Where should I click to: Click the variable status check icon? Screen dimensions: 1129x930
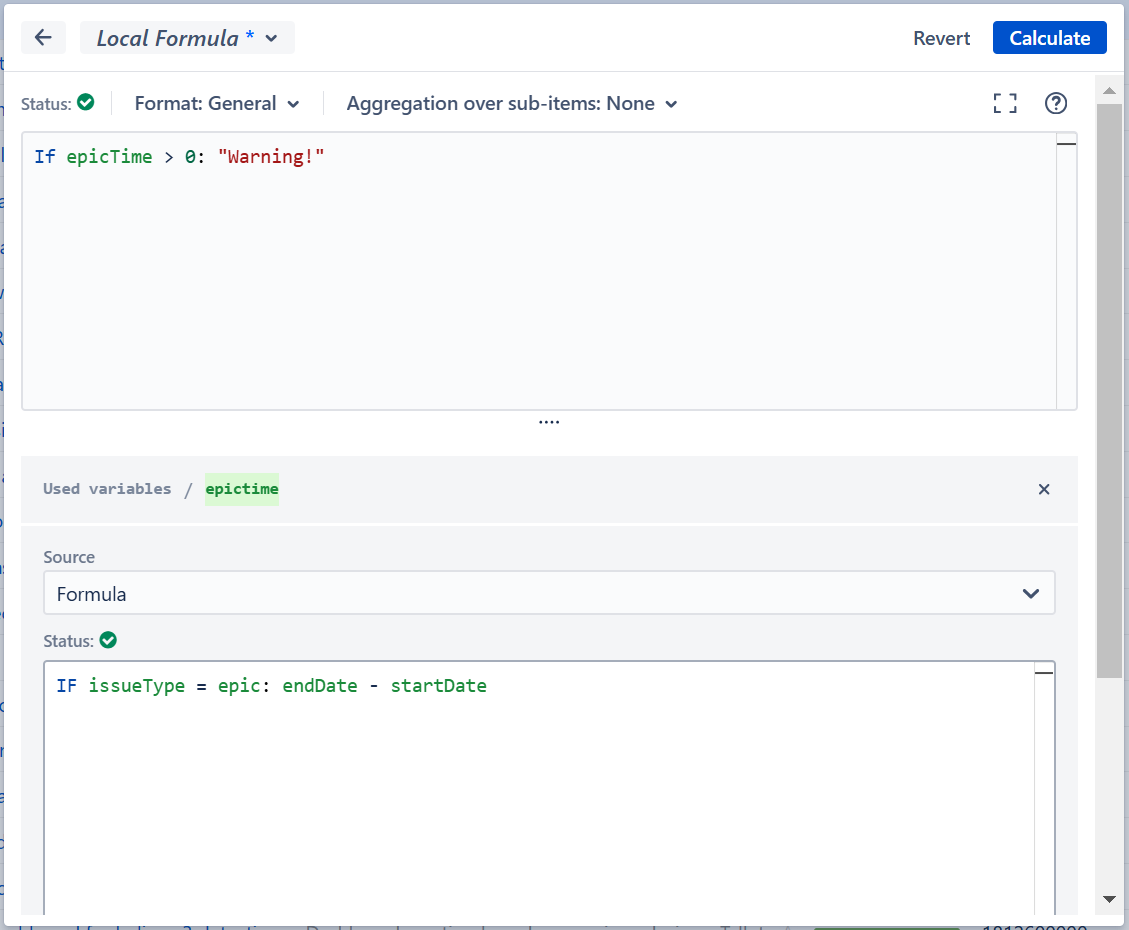click(x=108, y=640)
